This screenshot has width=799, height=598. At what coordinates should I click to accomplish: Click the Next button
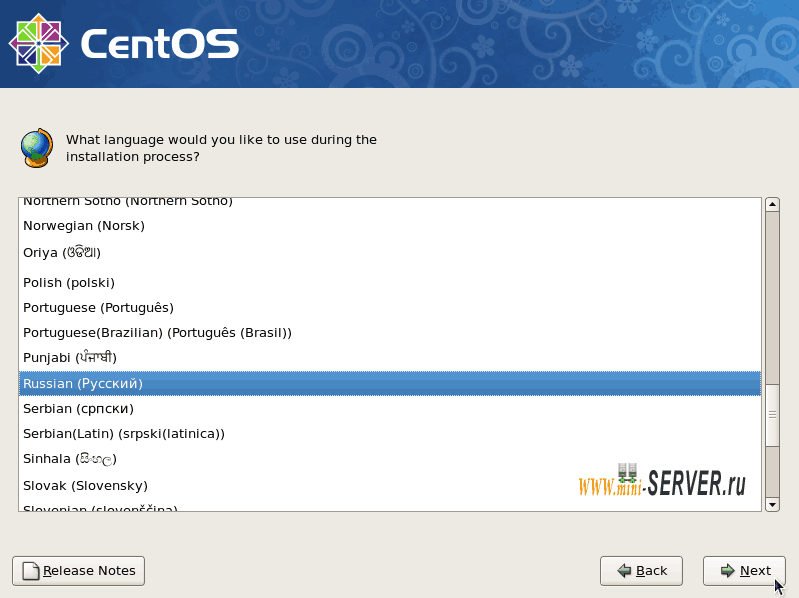(x=744, y=570)
